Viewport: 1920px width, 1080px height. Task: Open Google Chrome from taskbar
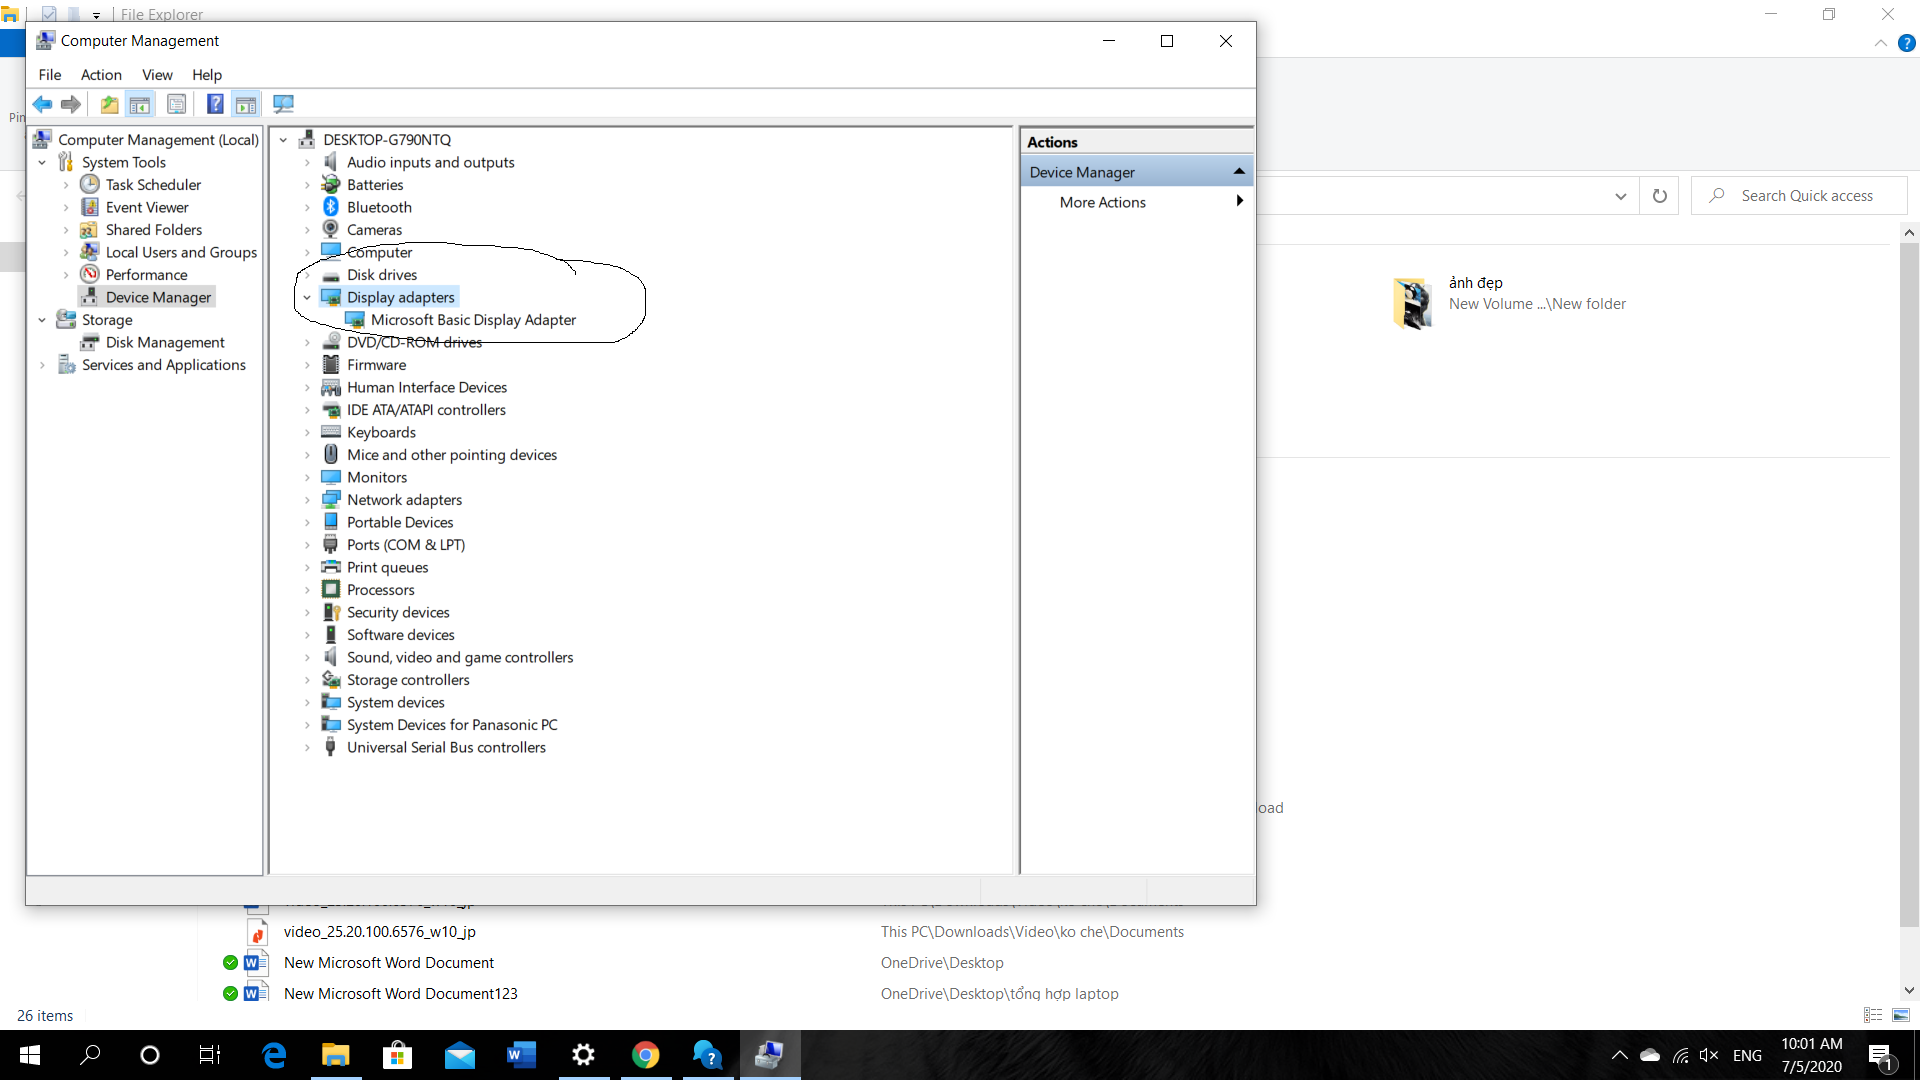click(x=646, y=1055)
